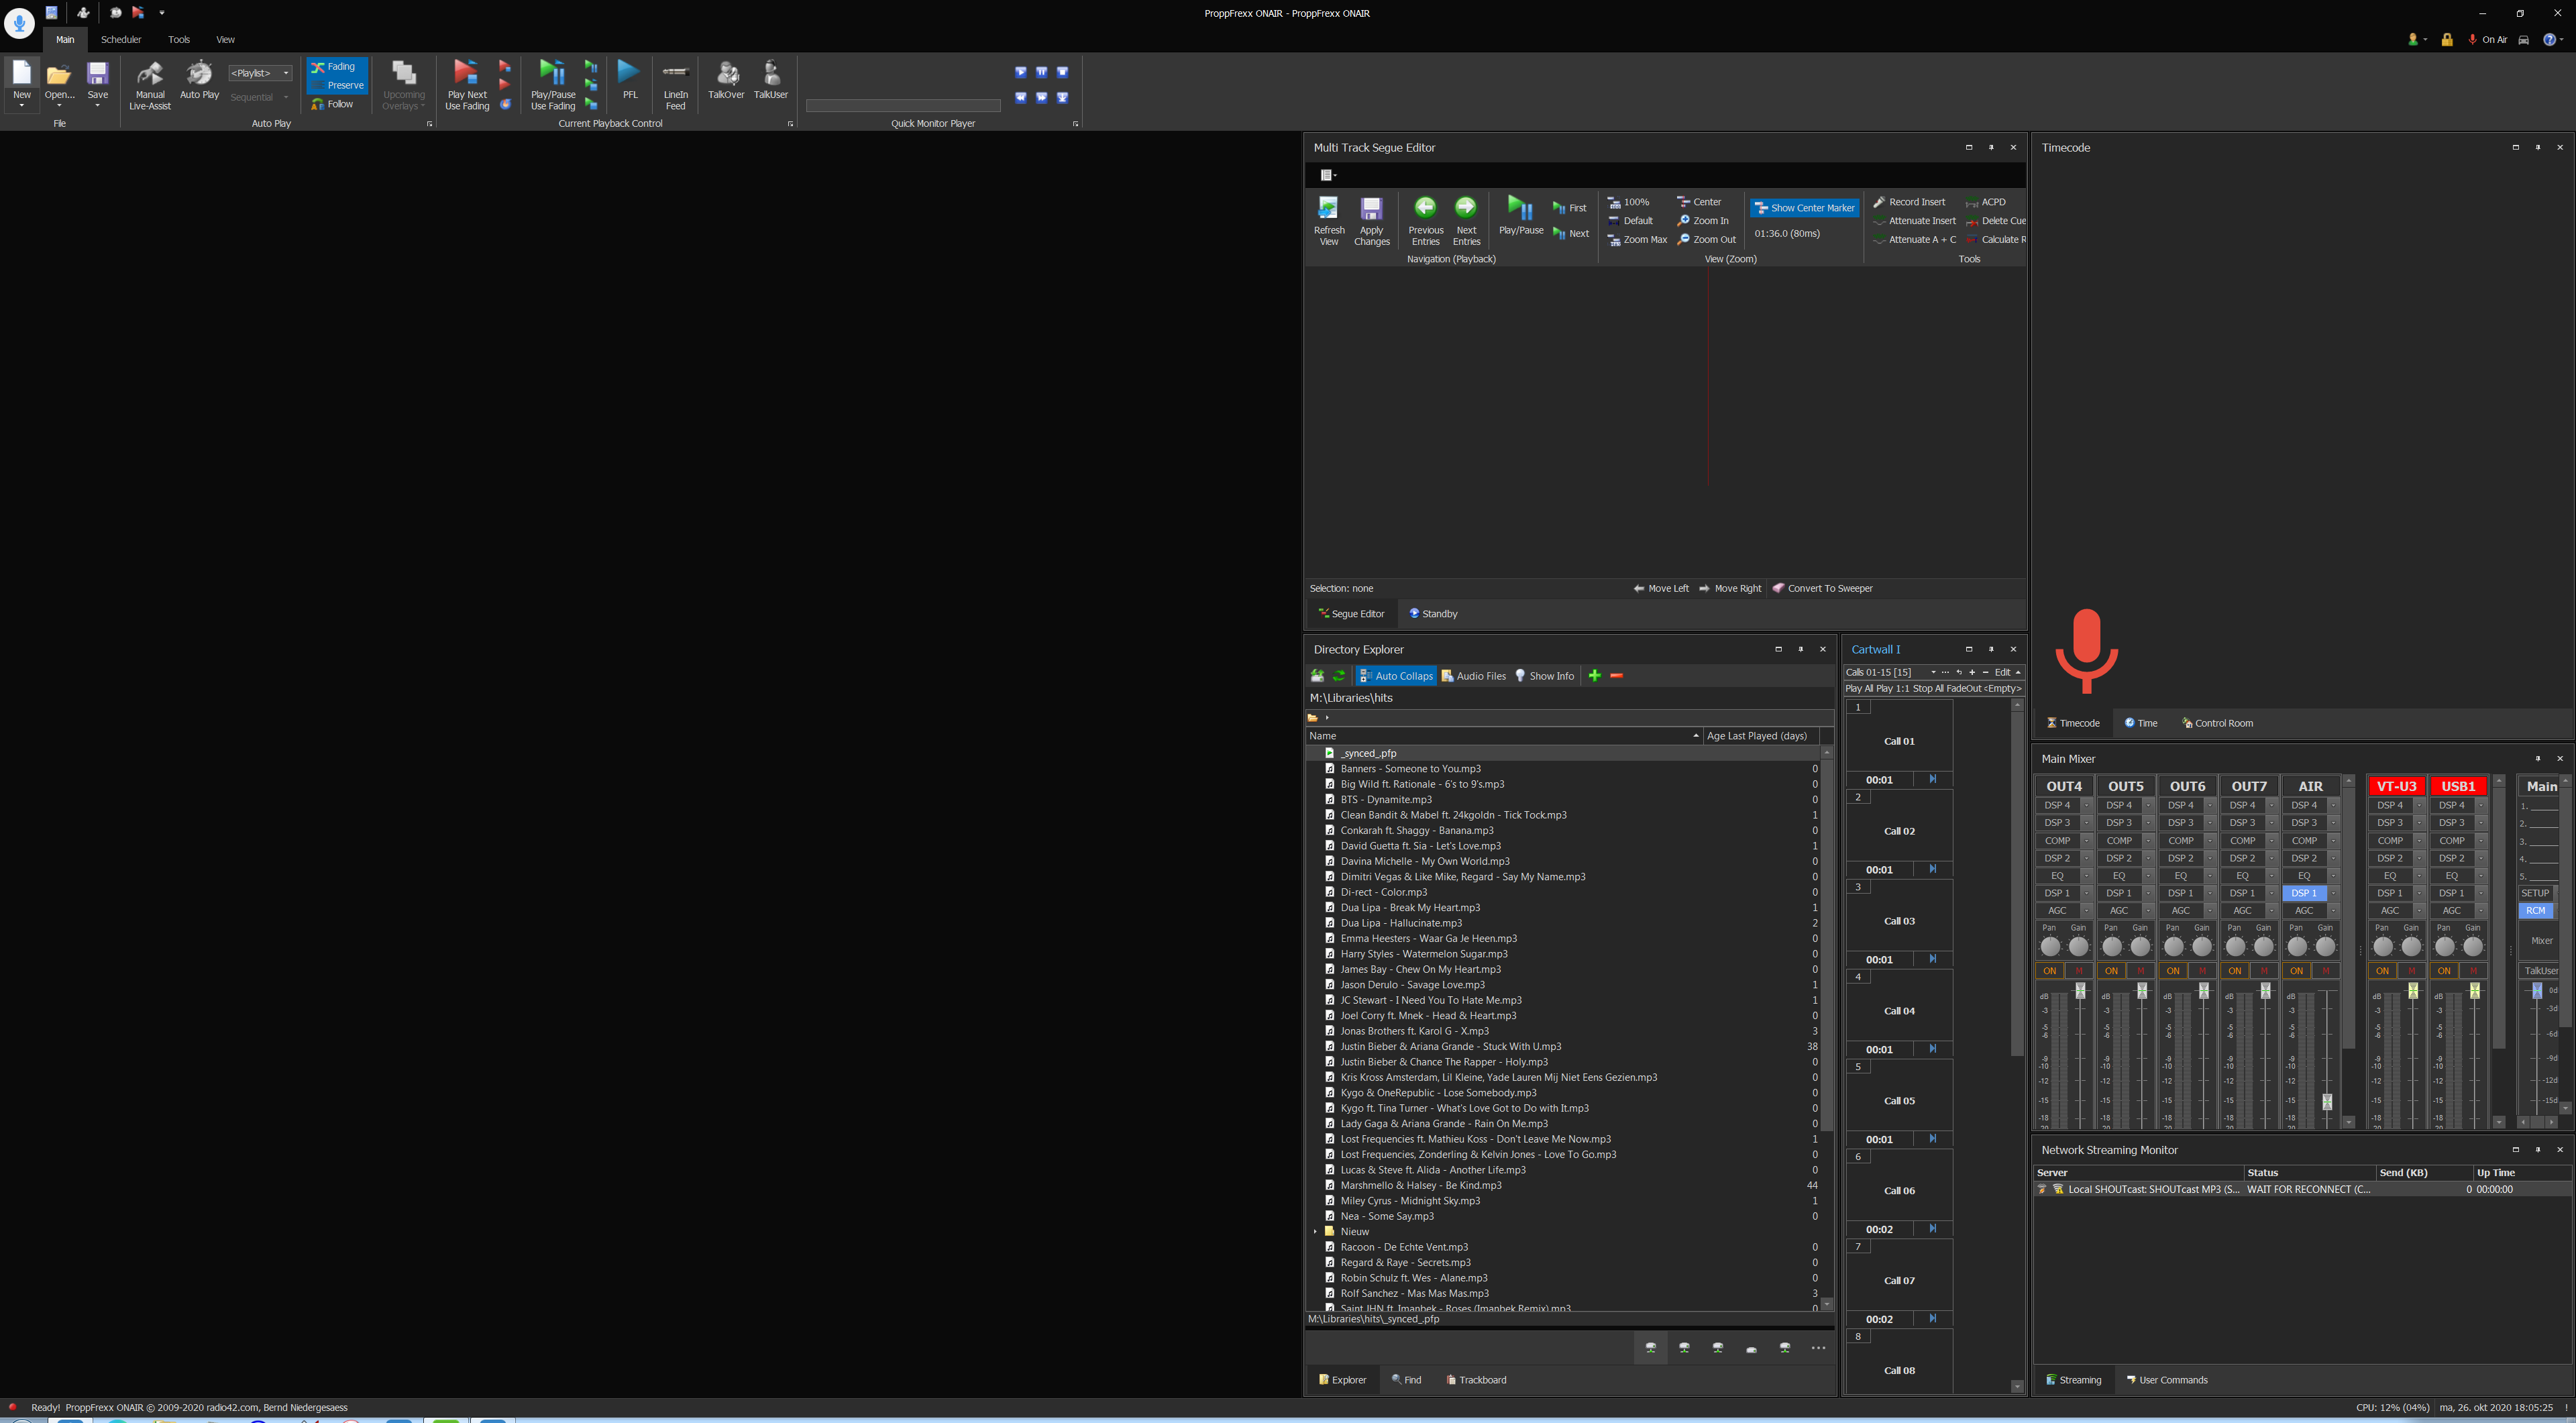Viewport: 2576px width, 1423px height.
Task: Click Zoom In in Segue Editor
Action: click(1703, 221)
